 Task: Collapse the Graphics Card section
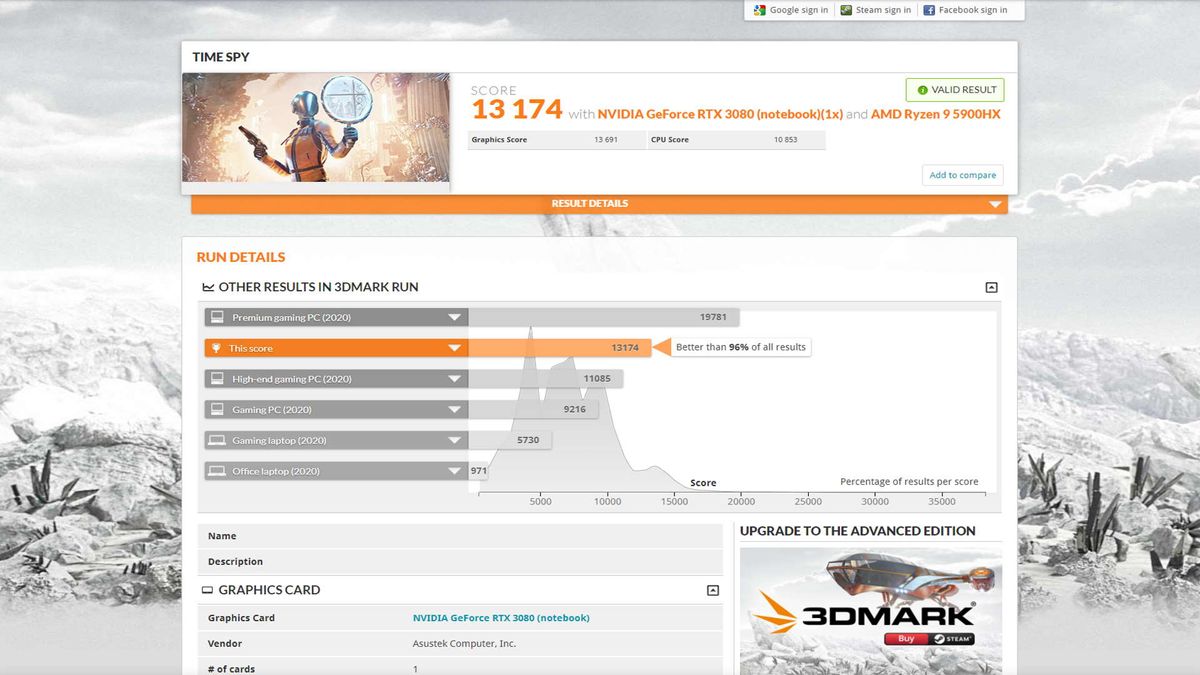[x=713, y=590]
